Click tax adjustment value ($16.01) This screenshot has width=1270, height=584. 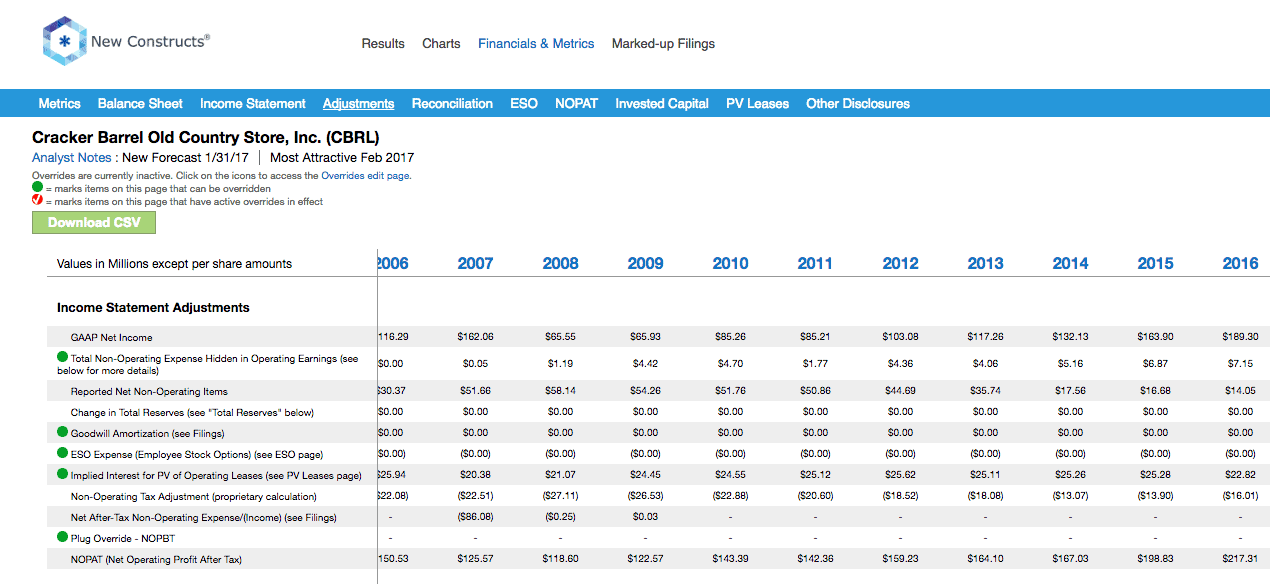1240,496
